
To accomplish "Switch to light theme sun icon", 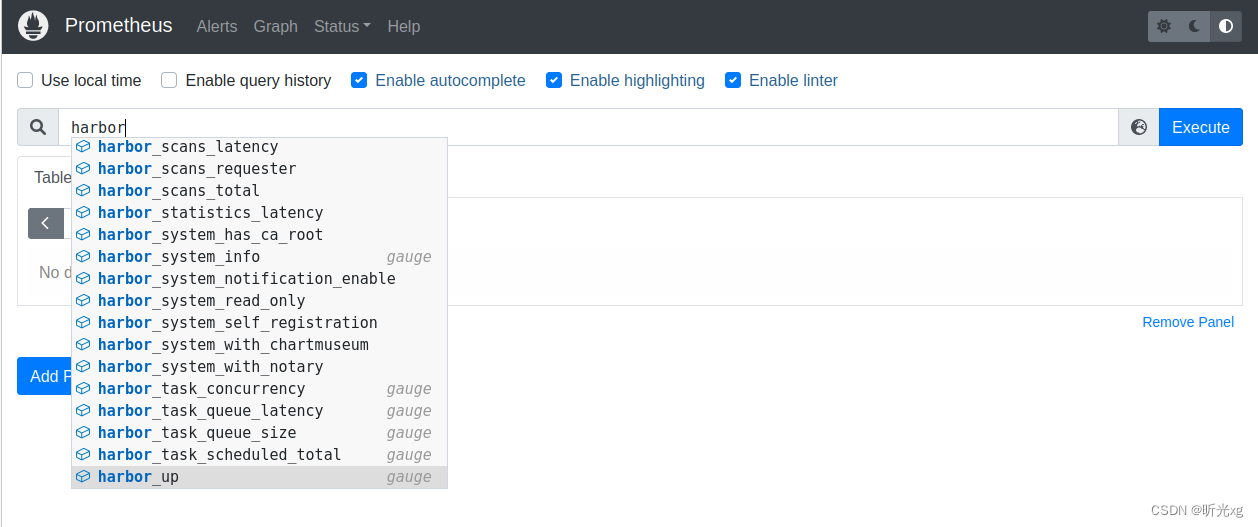I will pyautogui.click(x=1164, y=27).
